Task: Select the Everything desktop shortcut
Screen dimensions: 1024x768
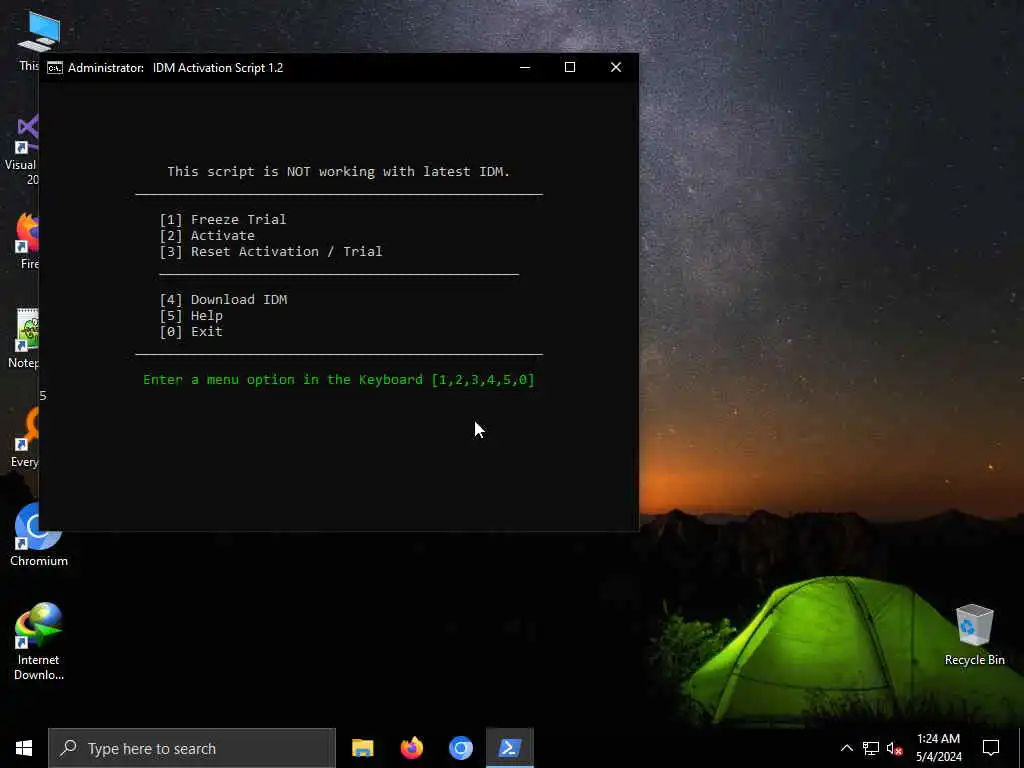Action: [x=25, y=438]
